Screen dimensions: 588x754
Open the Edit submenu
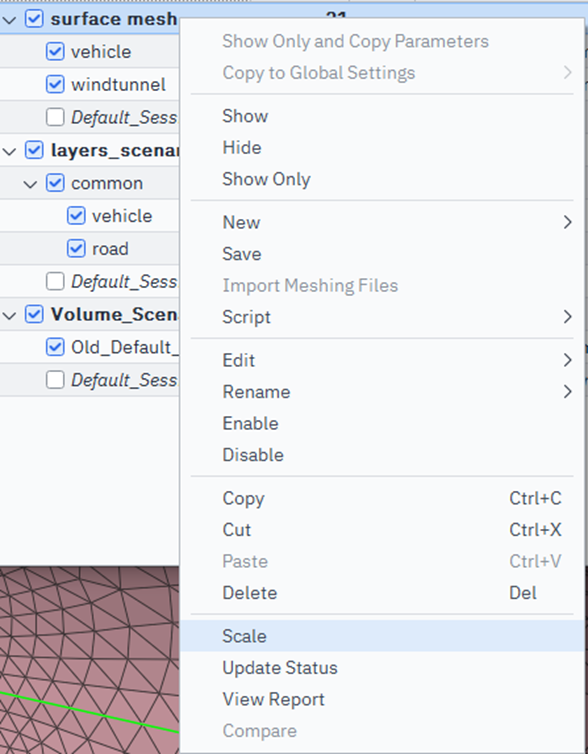pos(567,360)
